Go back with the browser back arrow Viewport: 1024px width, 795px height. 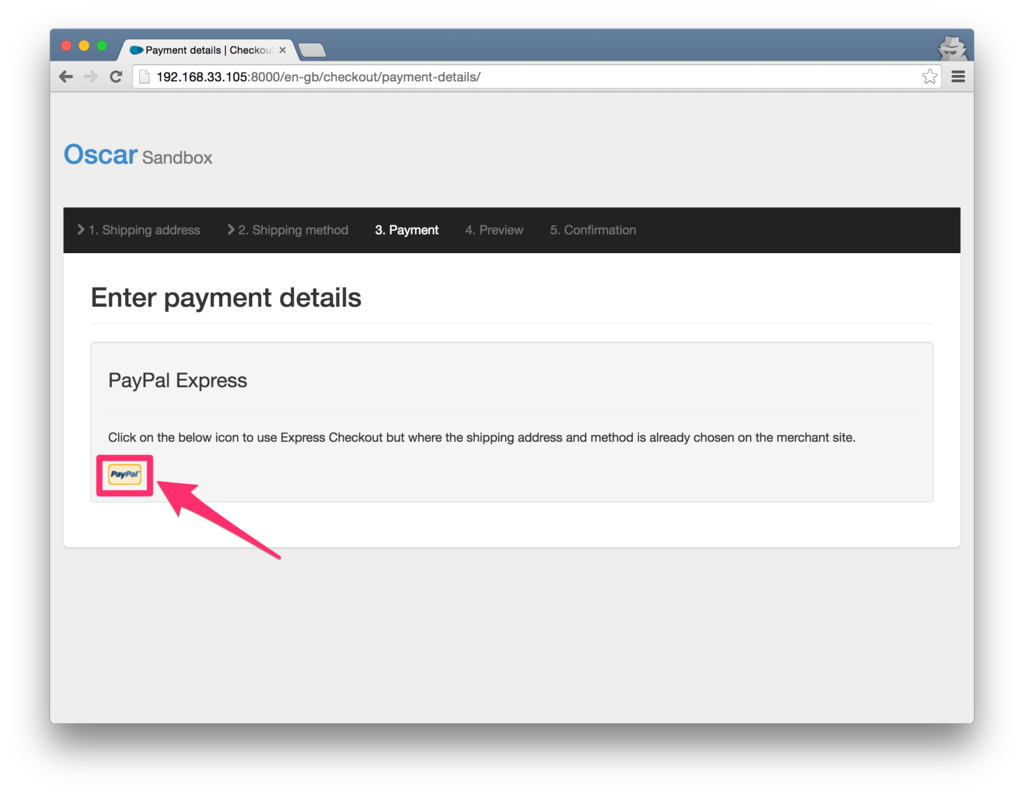(66, 77)
